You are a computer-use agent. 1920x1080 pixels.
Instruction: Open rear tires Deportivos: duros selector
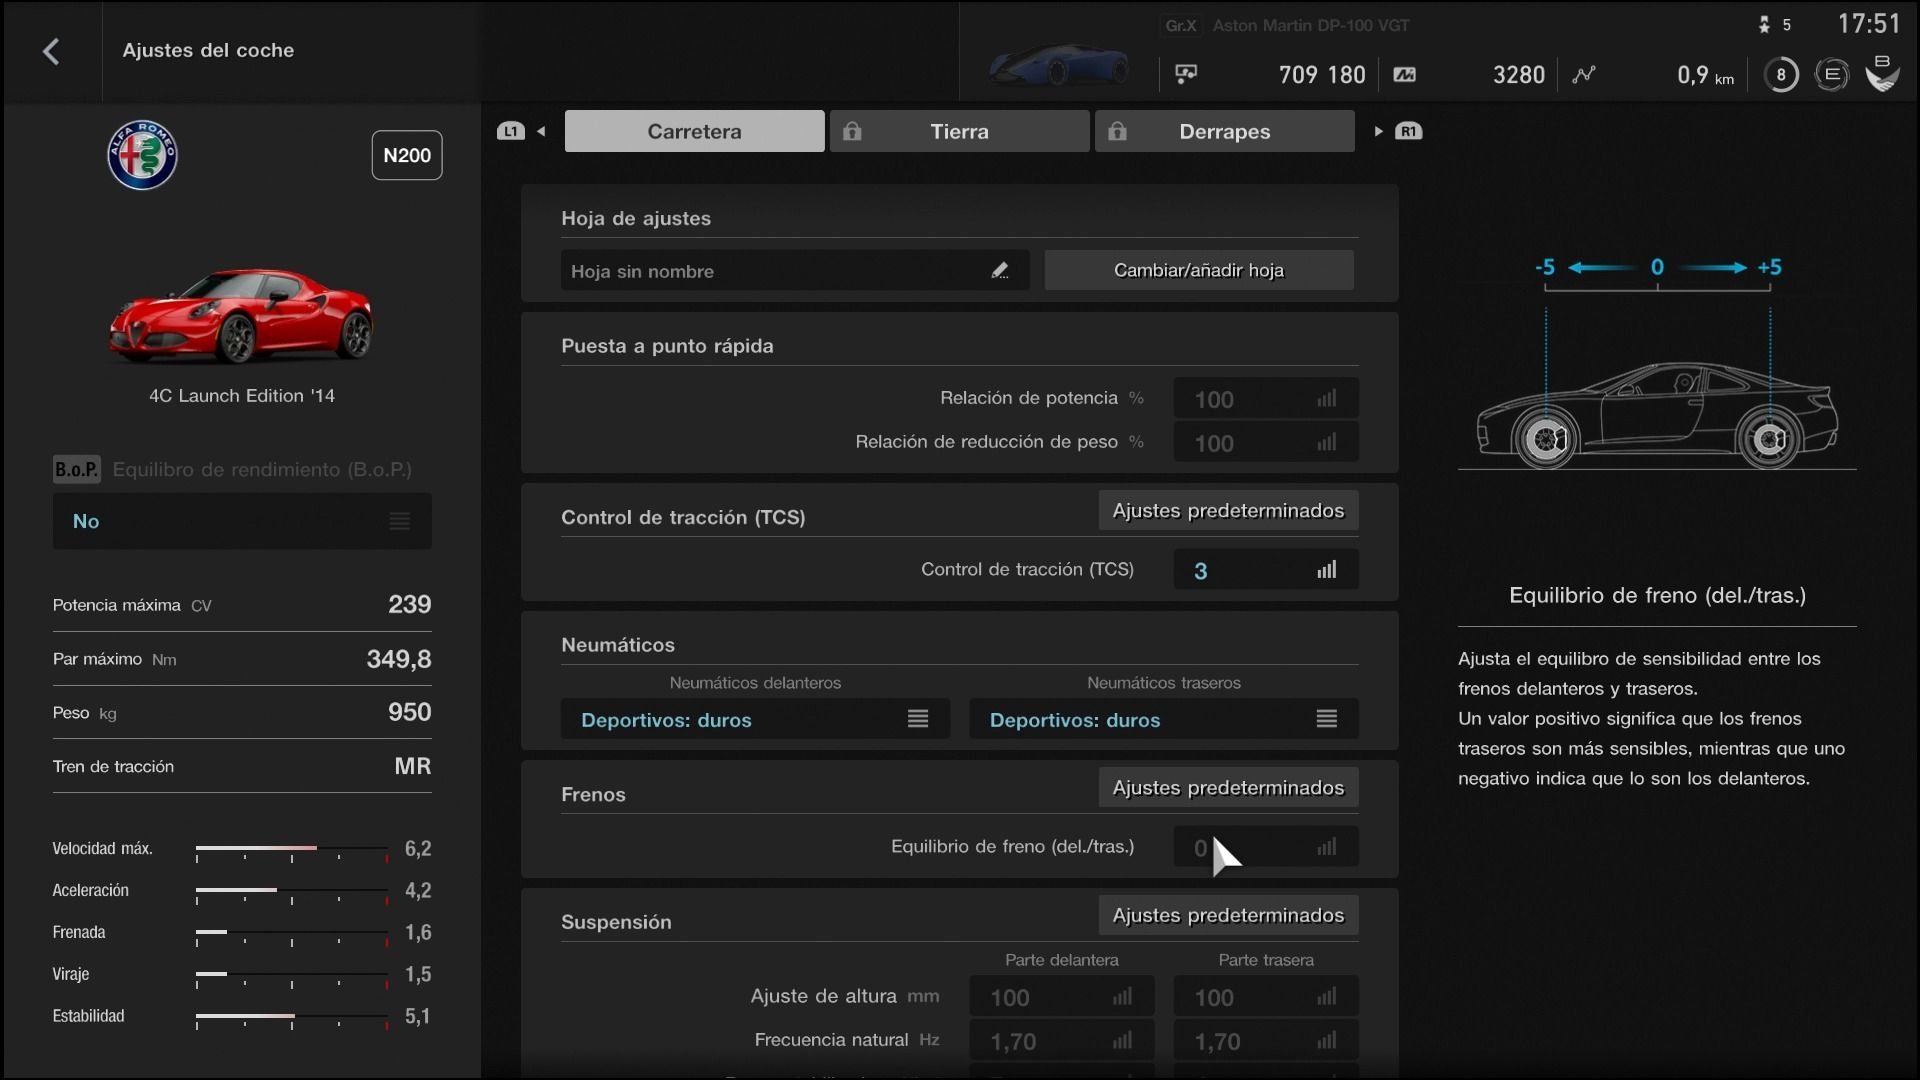(1163, 720)
